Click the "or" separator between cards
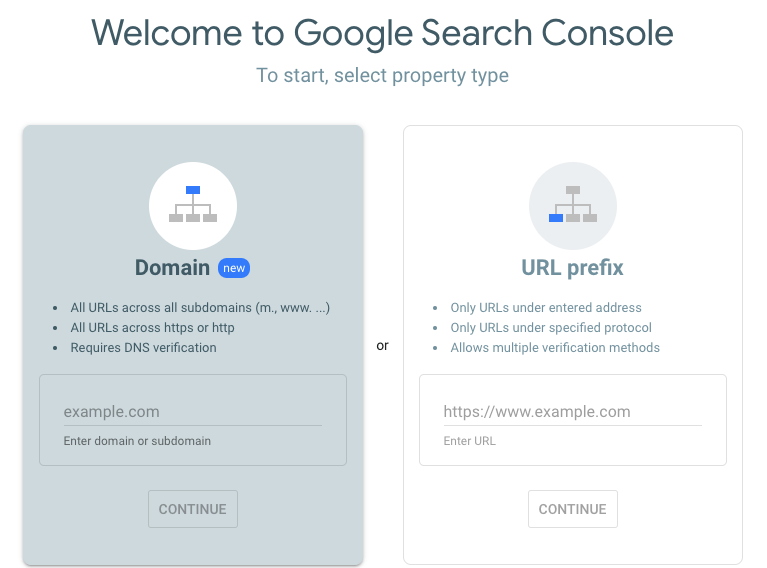The width and height of the screenshot is (767, 568). (382, 346)
